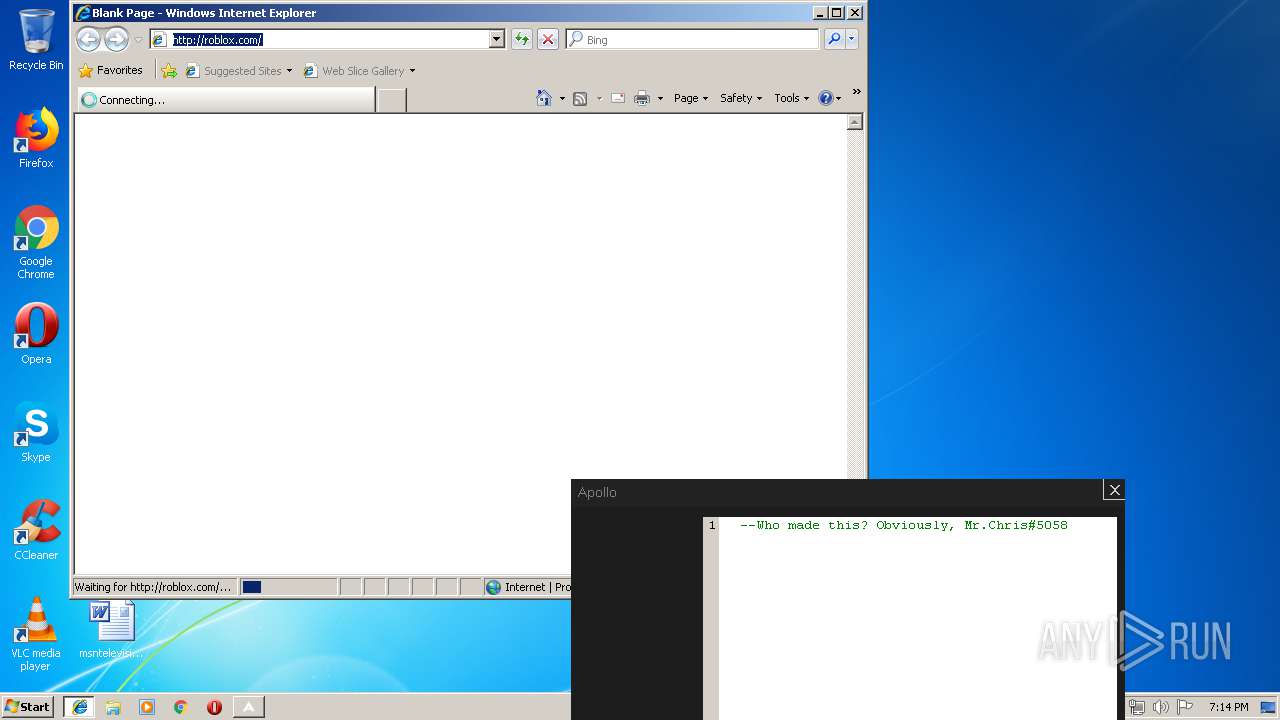
Task: Maximize the Internet Explorer window
Action: [837, 13]
